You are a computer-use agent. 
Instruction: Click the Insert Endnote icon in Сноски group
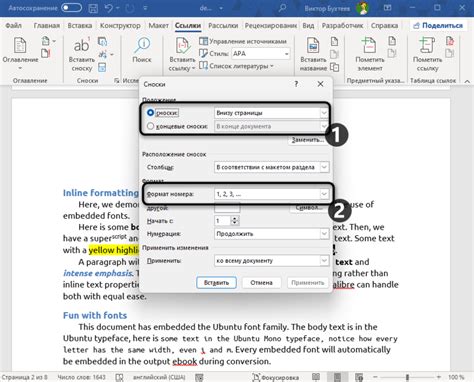tap(102, 42)
